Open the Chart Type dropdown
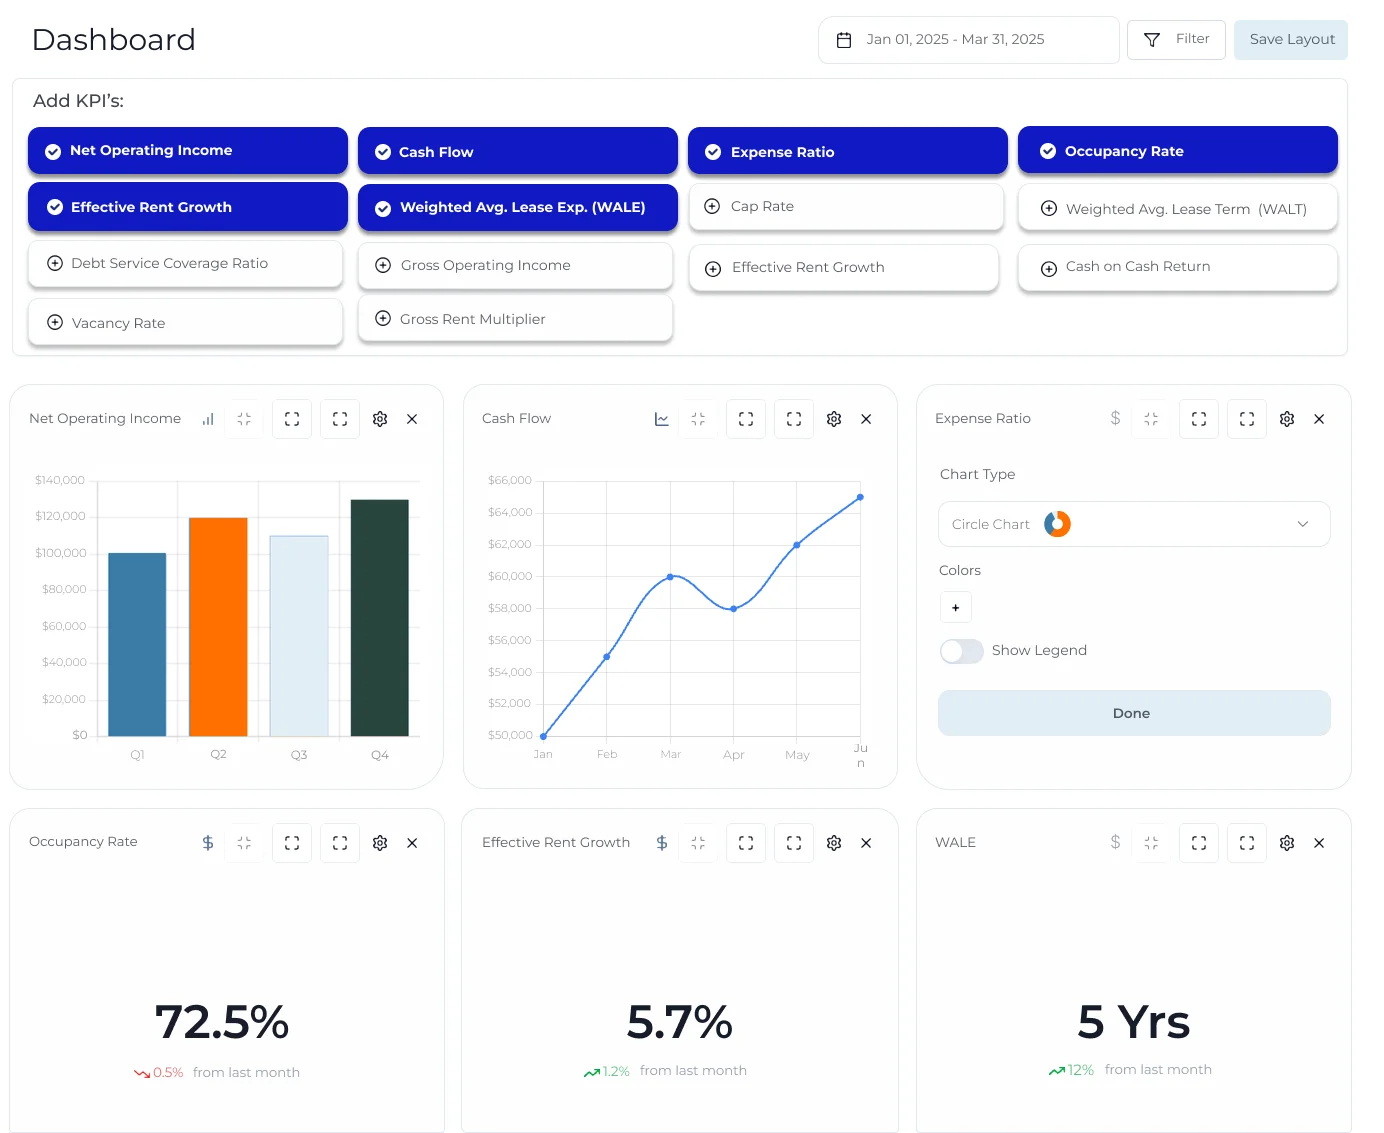This screenshot has height=1133, width=1384. pyautogui.click(x=1133, y=524)
